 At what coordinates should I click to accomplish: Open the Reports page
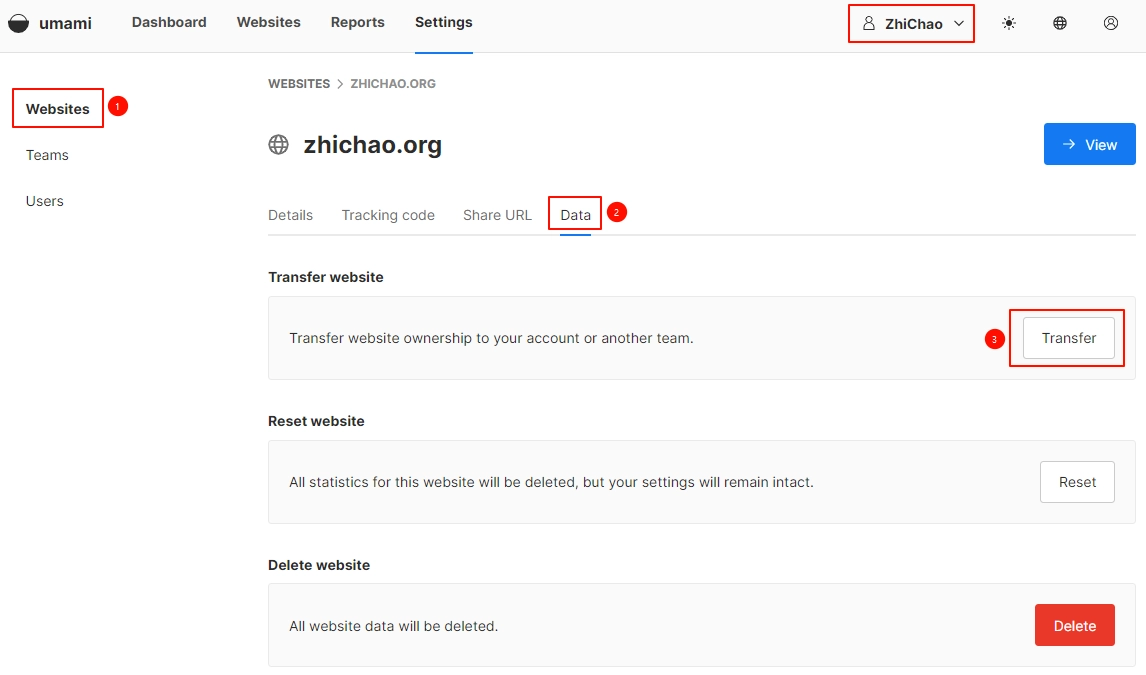point(357,22)
